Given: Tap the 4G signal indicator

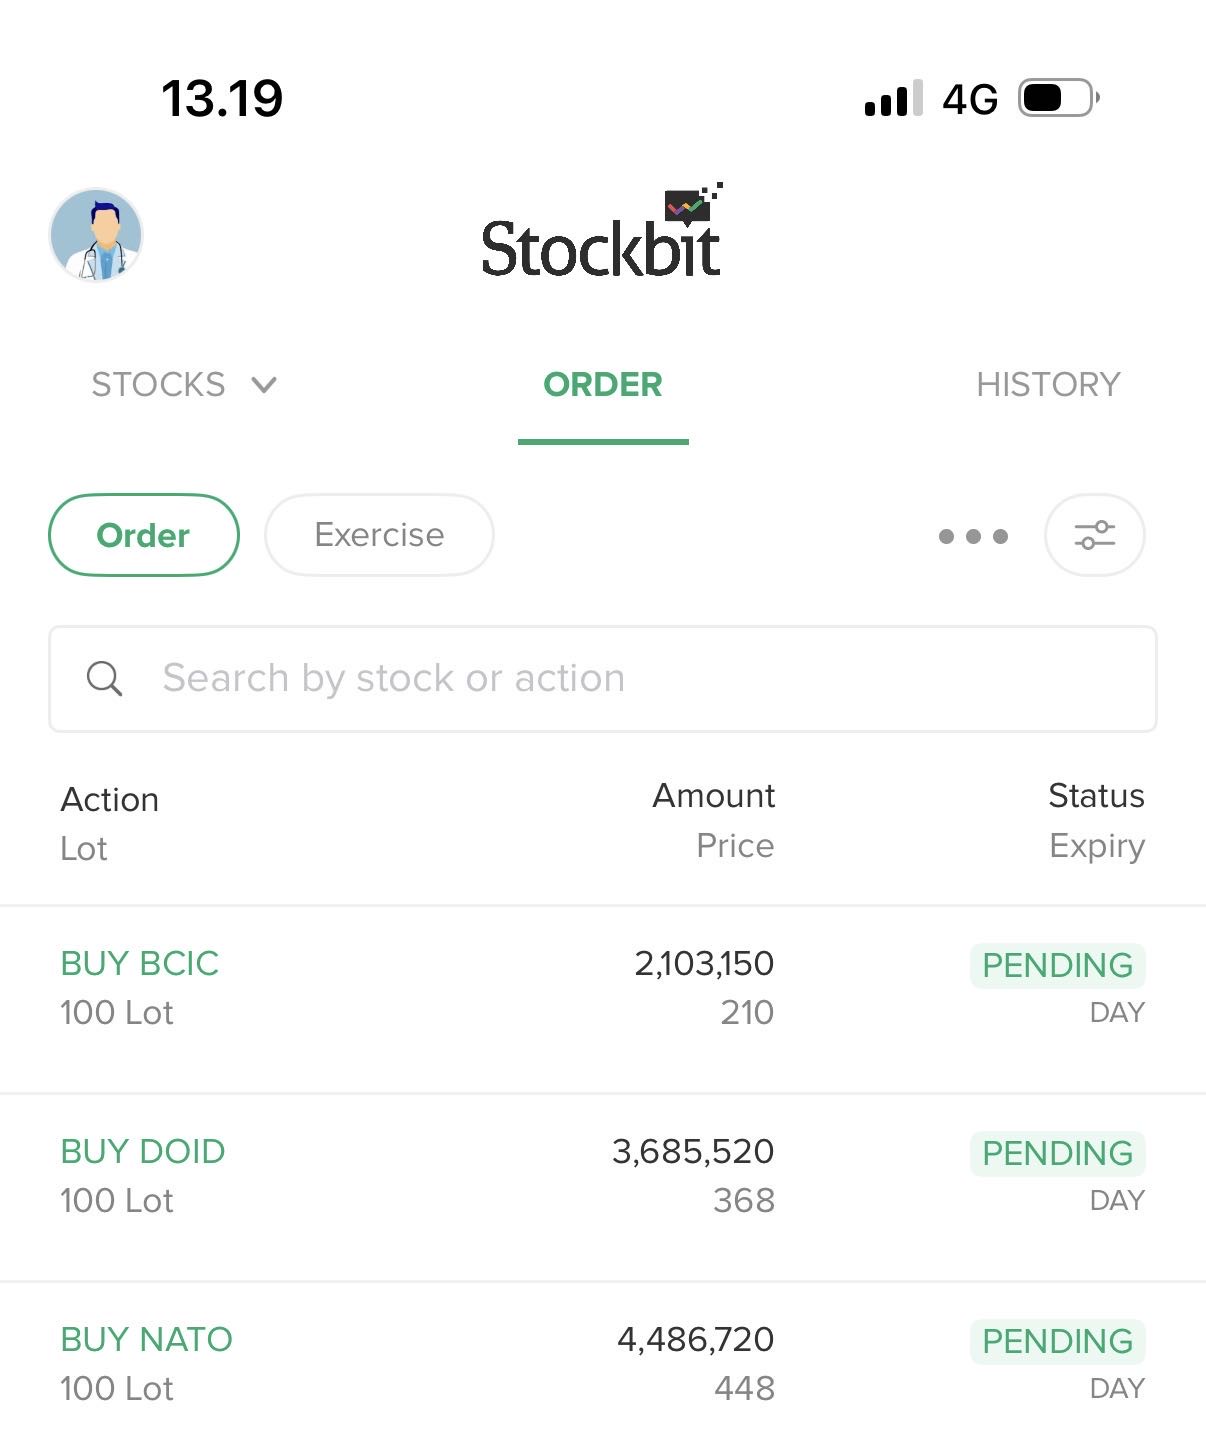Looking at the screenshot, I should click(x=969, y=99).
